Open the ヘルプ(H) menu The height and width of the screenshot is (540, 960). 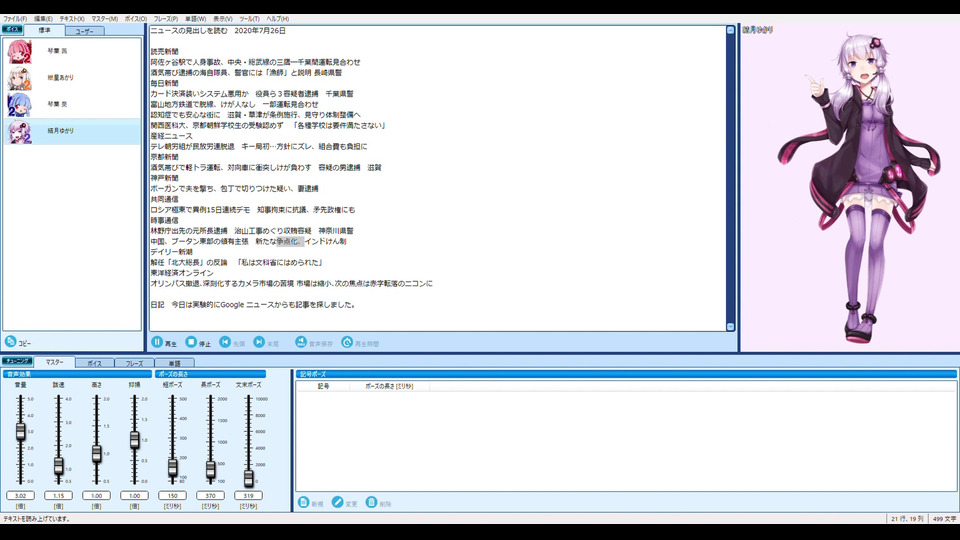coord(277,19)
